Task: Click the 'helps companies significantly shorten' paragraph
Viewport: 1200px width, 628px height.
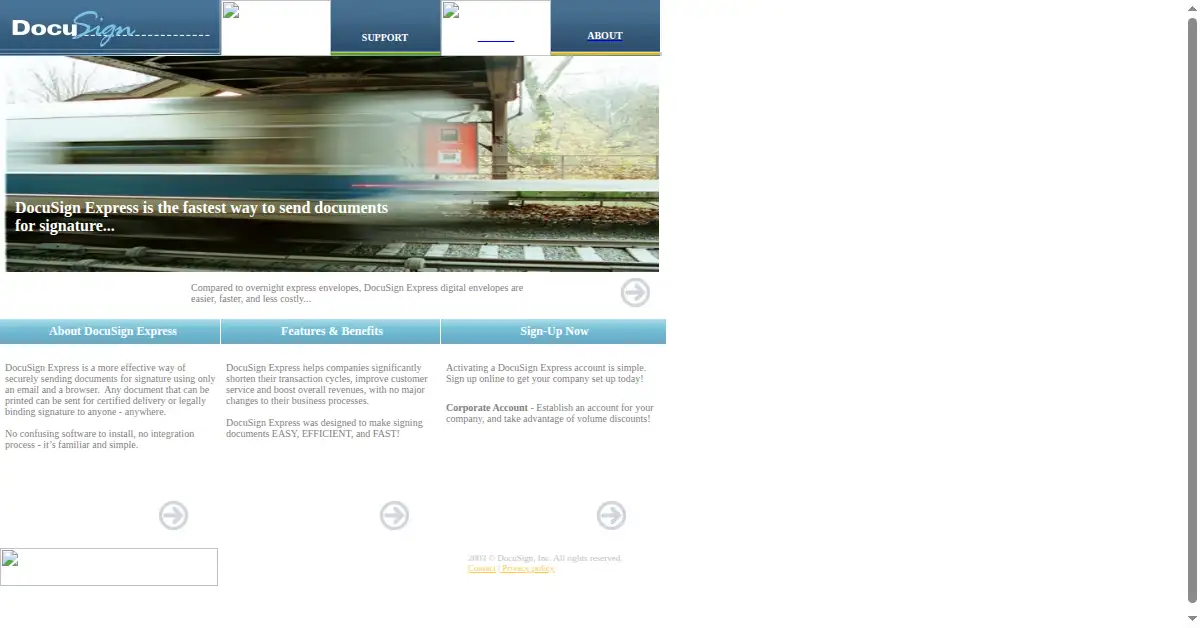Action: pos(327,384)
